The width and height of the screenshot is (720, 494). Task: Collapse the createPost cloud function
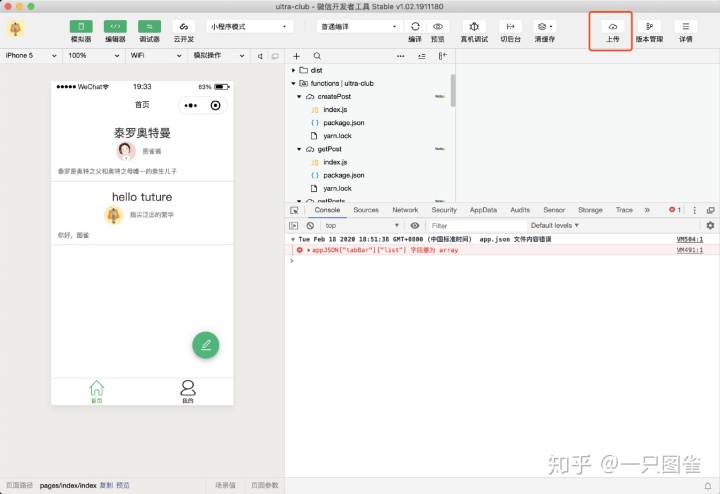pos(299,96)
